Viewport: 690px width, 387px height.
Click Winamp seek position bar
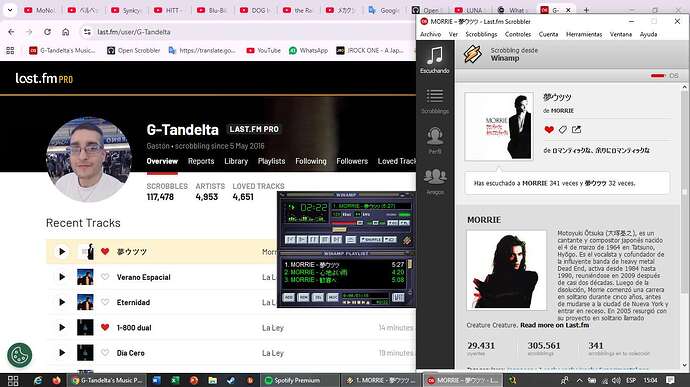[348, 229]
